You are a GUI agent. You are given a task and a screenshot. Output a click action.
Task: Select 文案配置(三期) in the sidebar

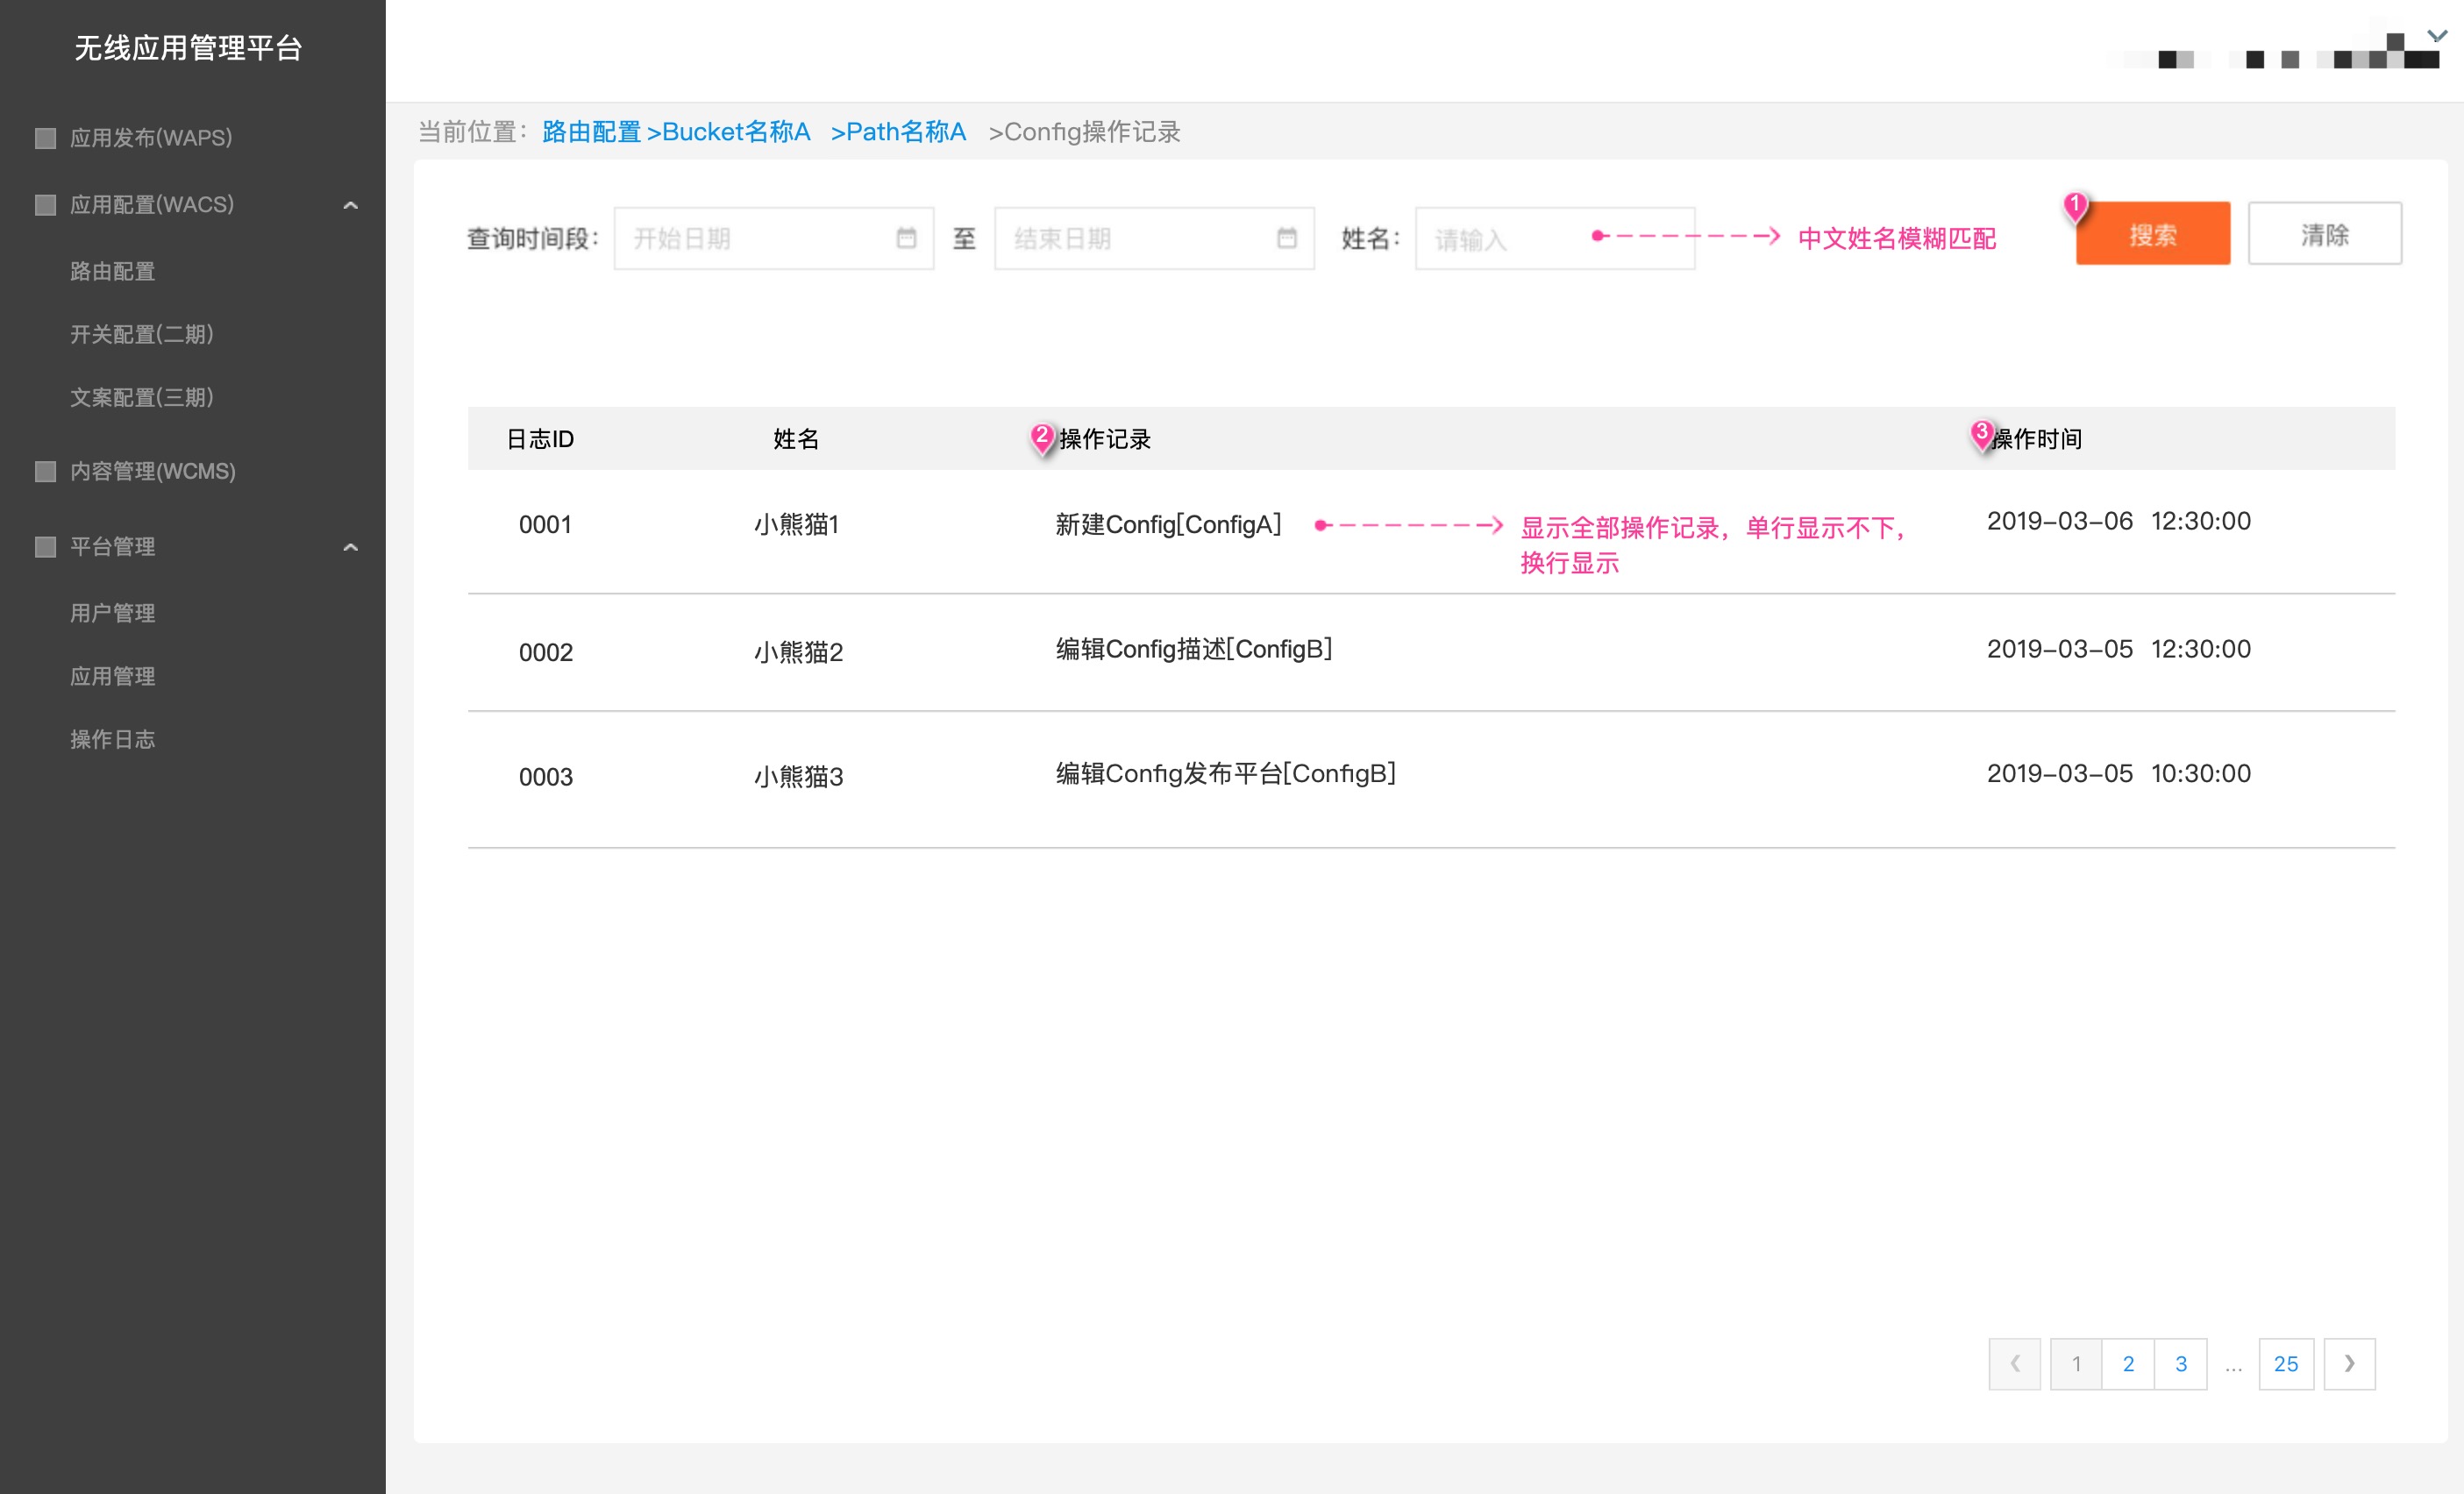(x=142, y=397)
